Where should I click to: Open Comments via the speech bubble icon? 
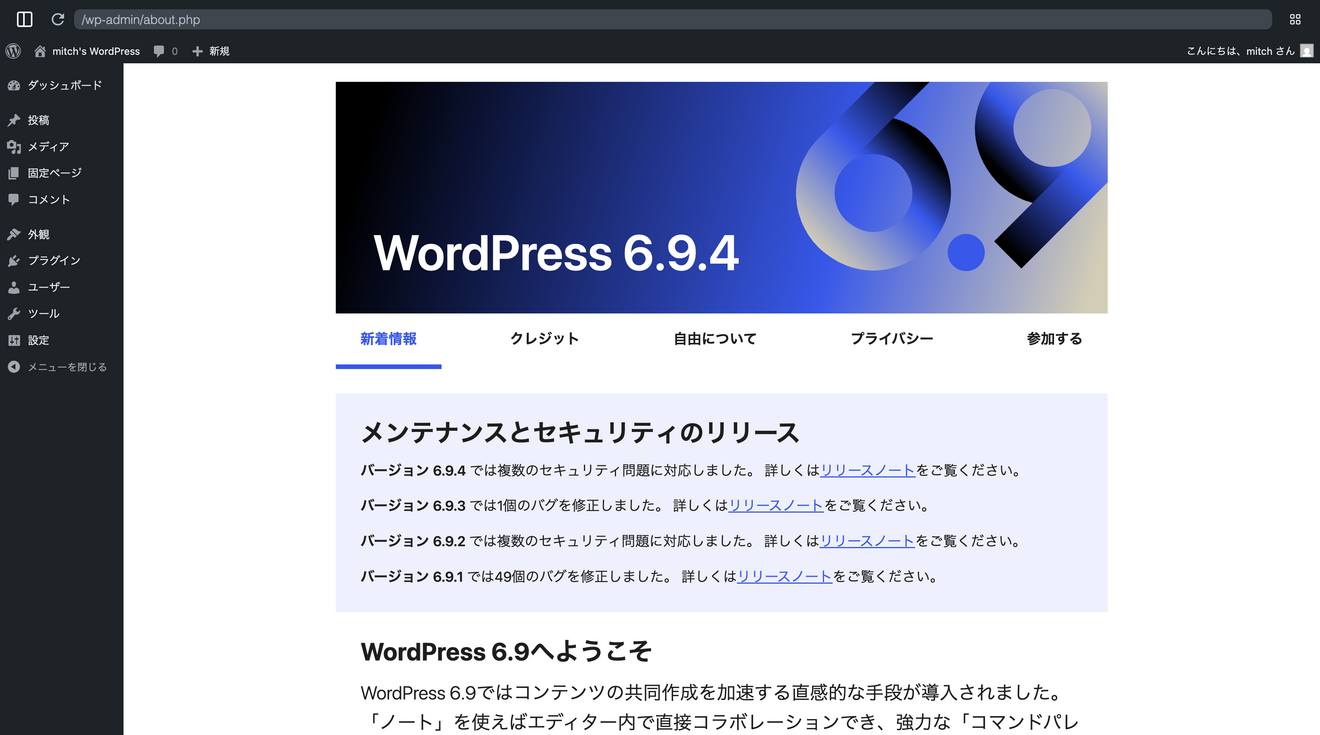[x=12, y=199]
